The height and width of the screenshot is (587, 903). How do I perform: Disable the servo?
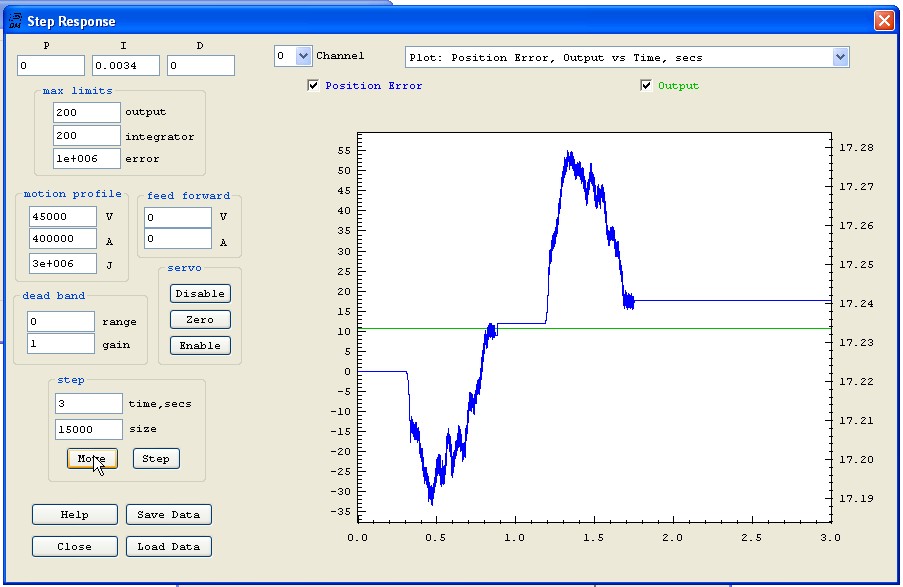(200, 294)
